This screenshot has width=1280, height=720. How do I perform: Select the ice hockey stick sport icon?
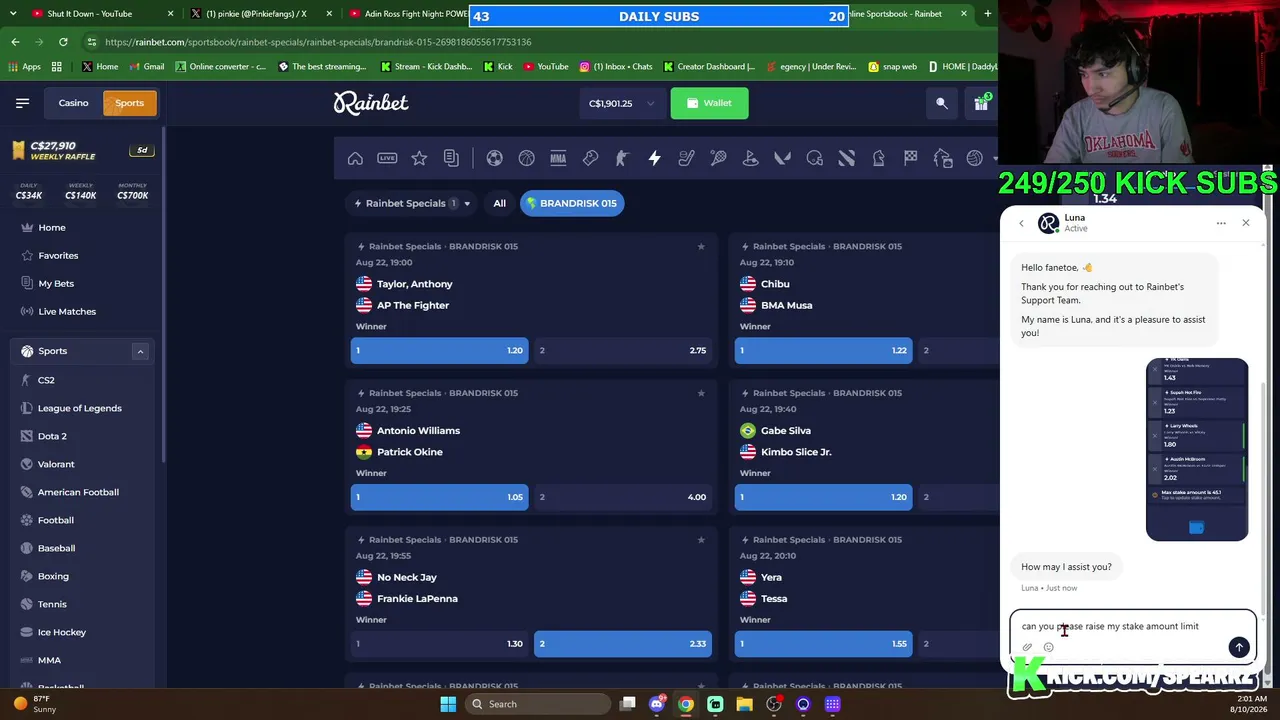686,158
